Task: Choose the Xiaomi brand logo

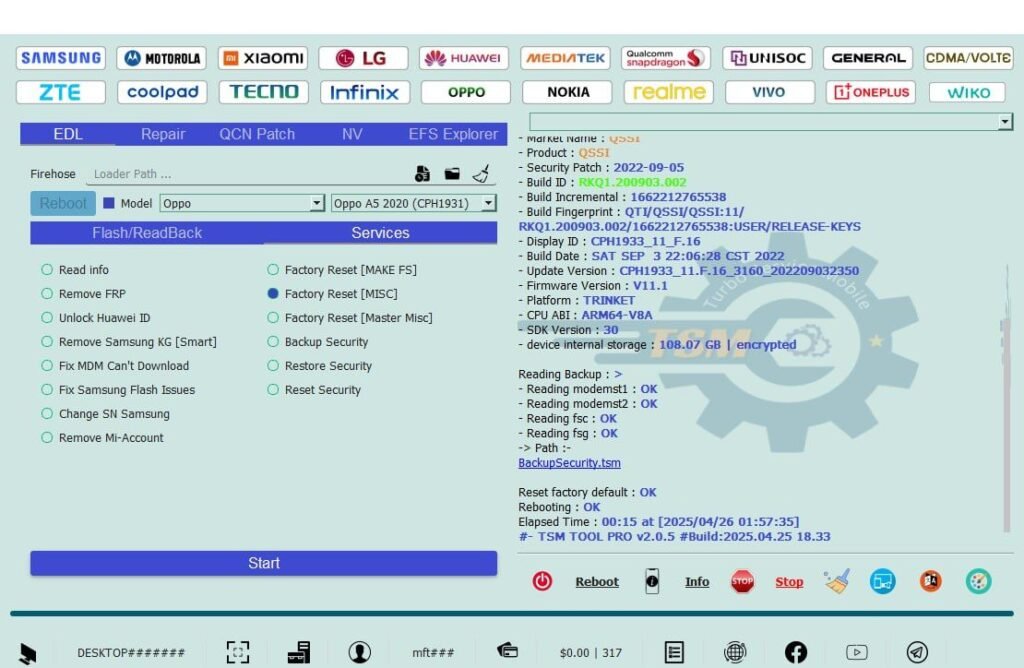Action: coord(263,58)
